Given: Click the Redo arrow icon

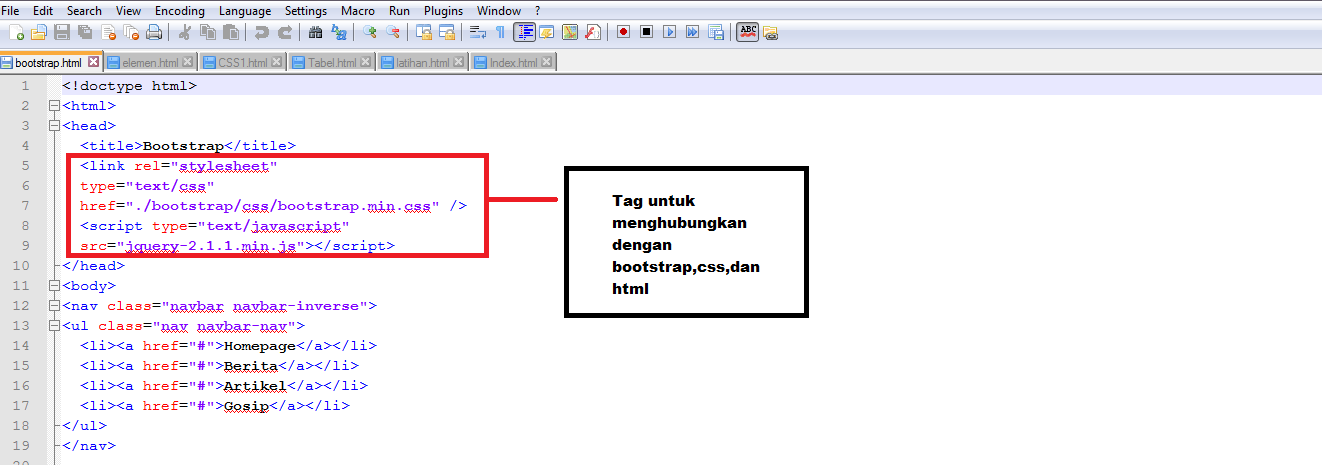Looking at the screenshot, I should (x=285, y=32).
